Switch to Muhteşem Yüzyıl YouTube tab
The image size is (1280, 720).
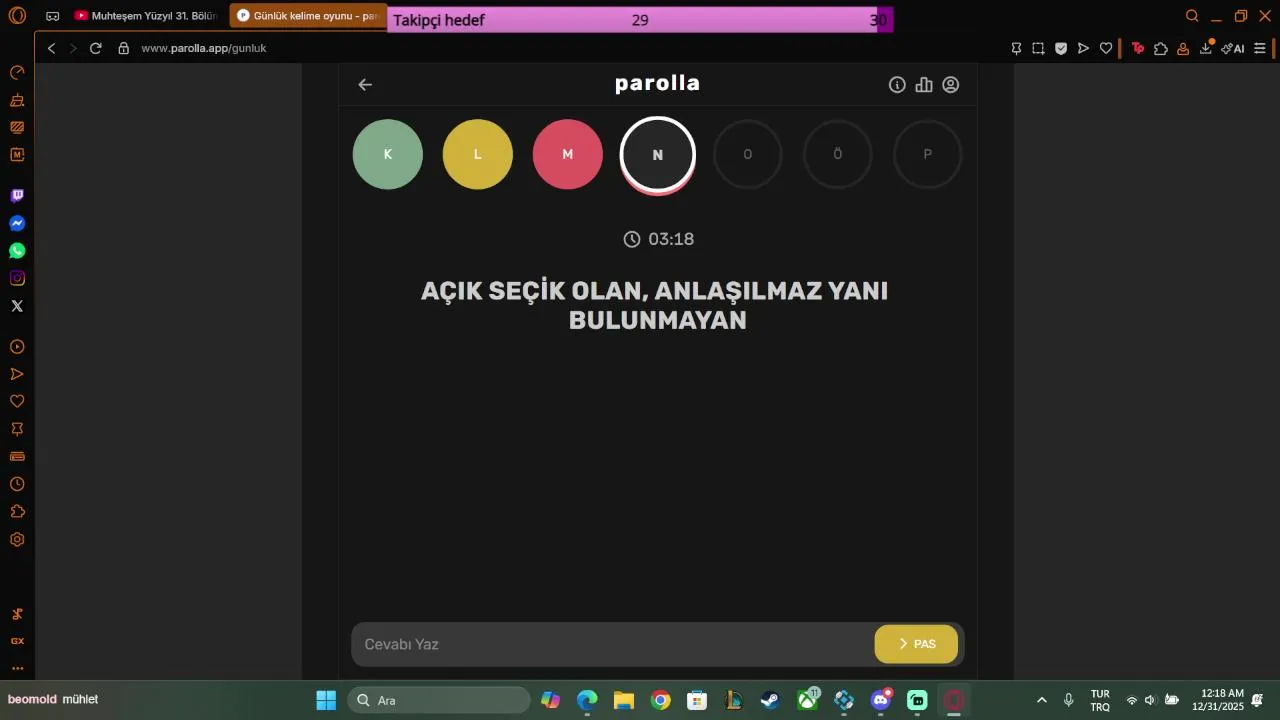[x=145, y=16]
